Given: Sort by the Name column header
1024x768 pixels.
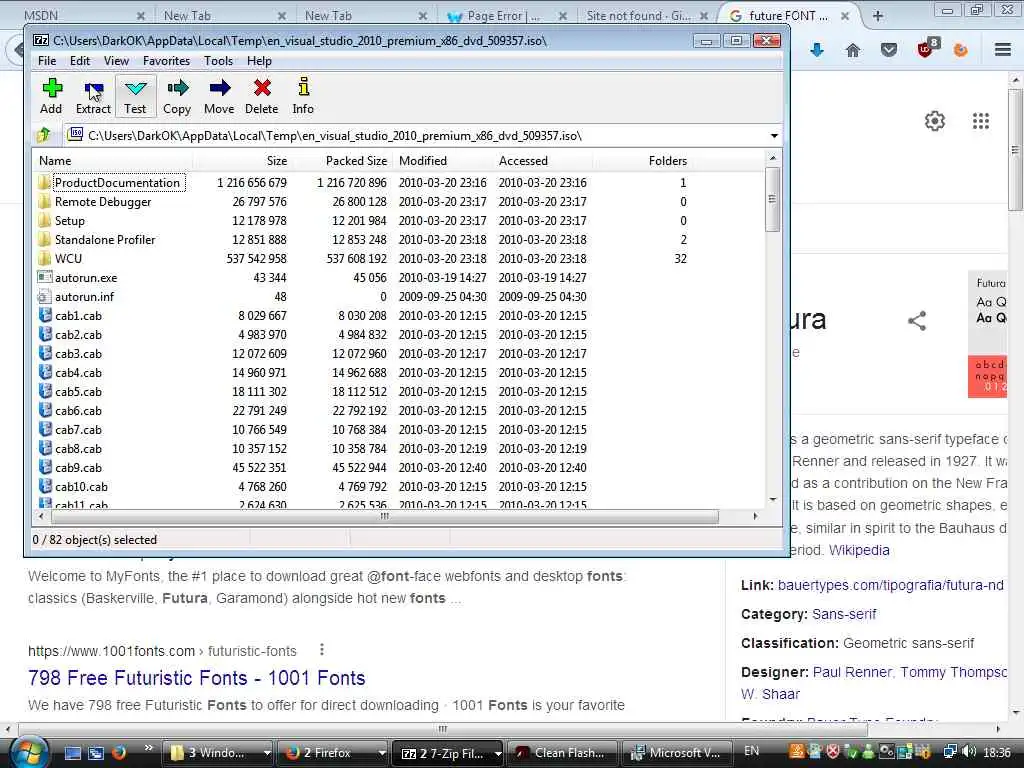Looking at the screenshot, I should coord(112,161).
